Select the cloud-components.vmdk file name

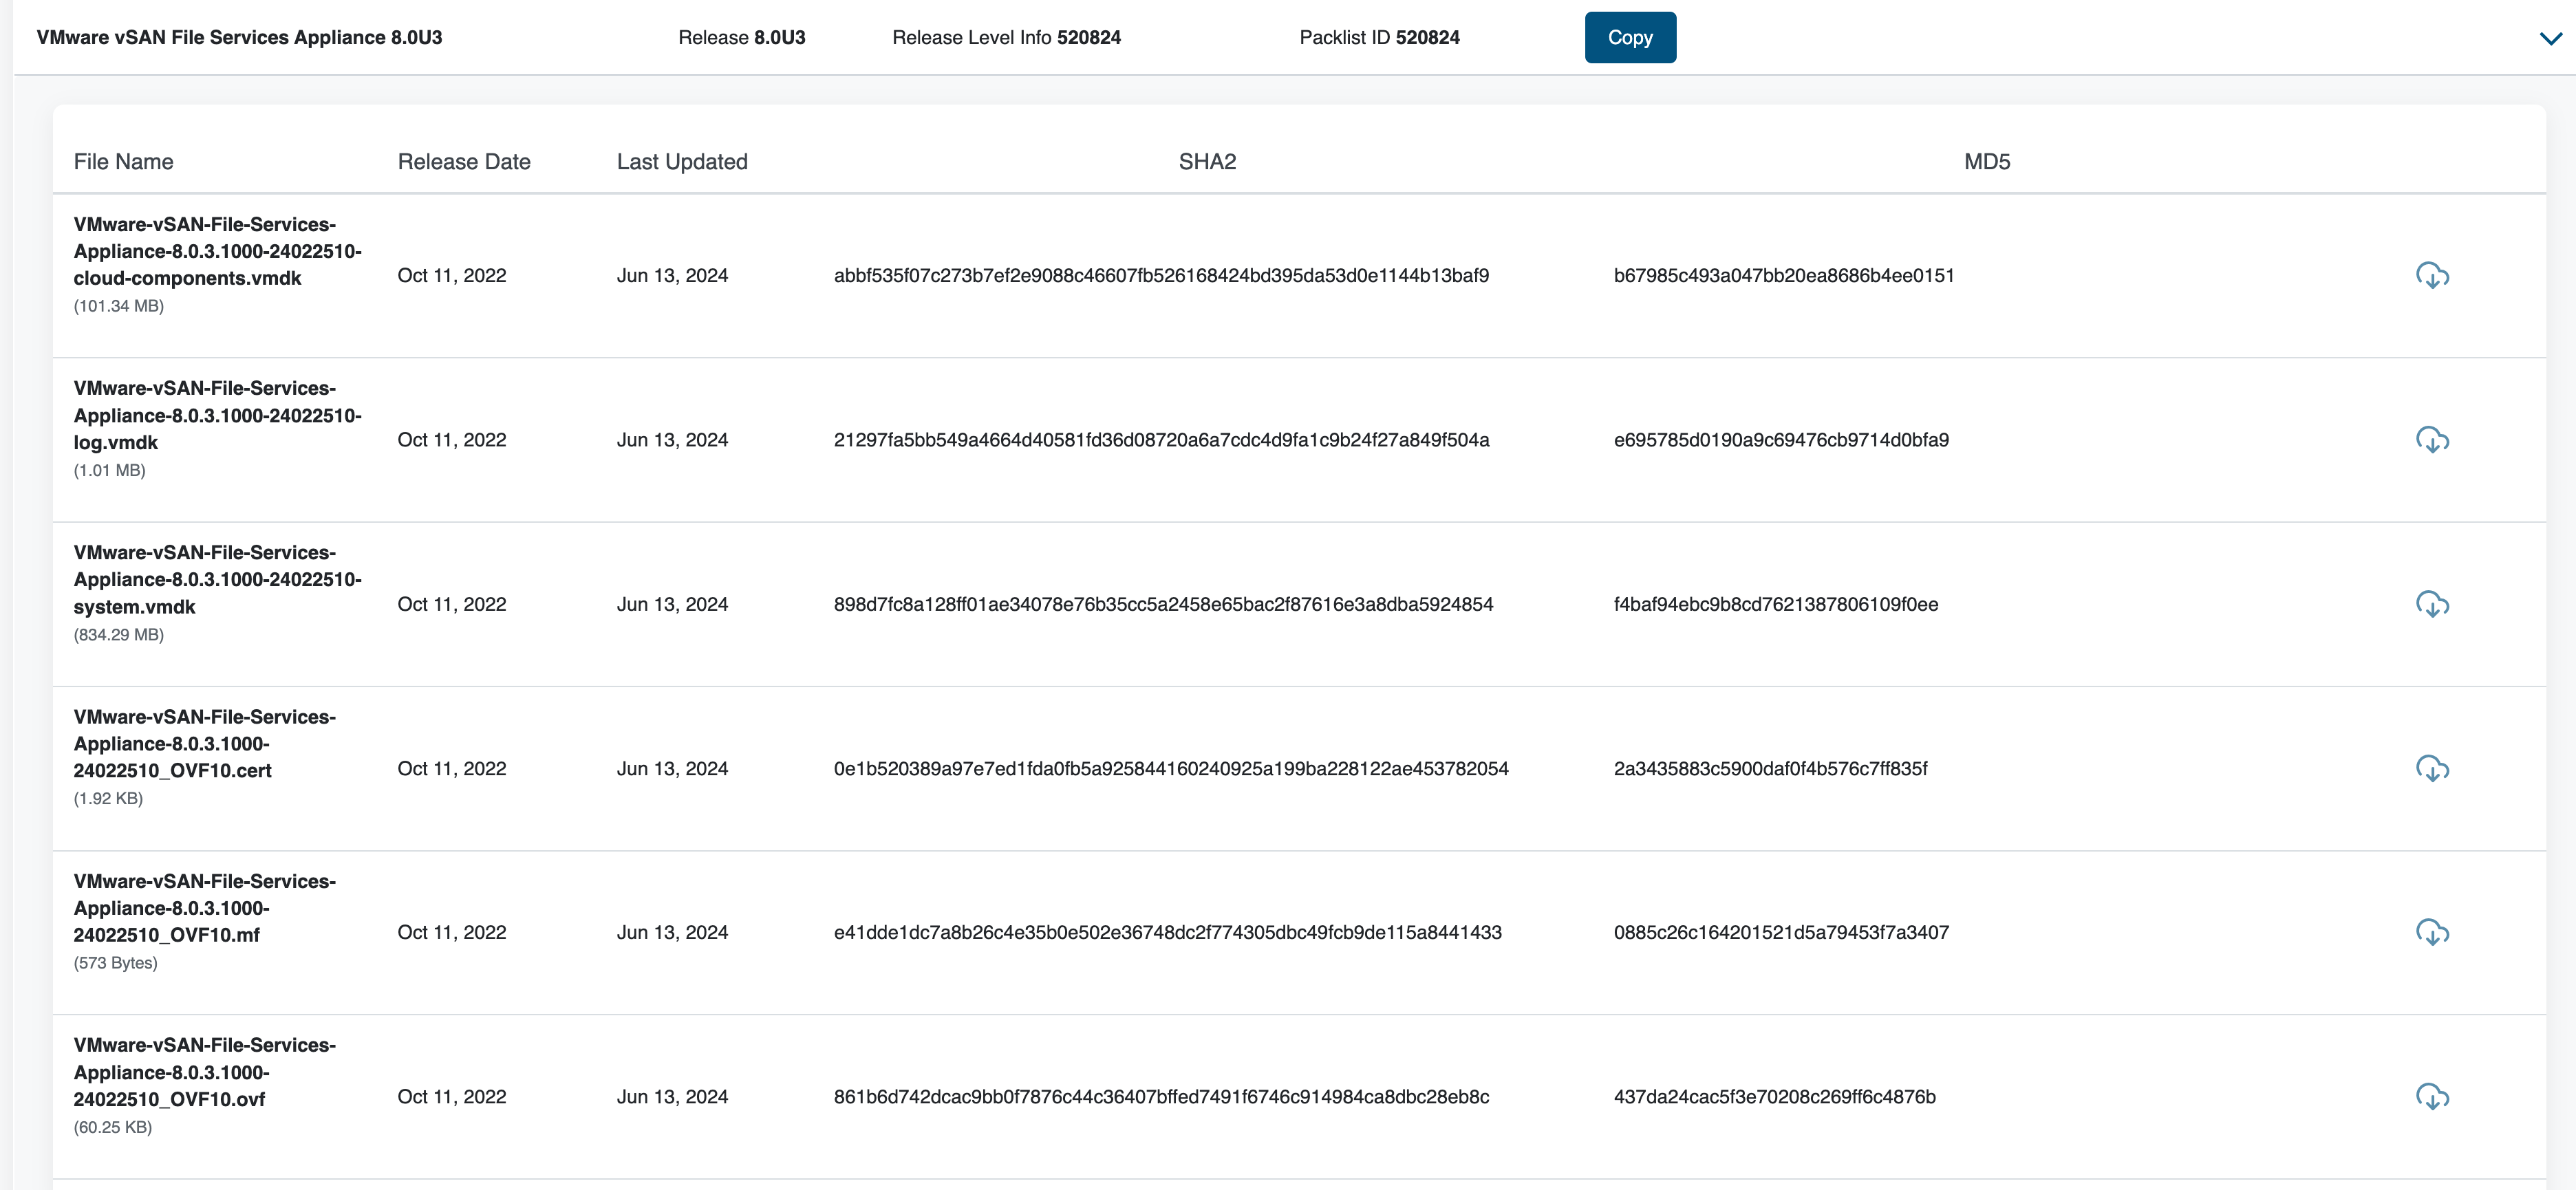(217, 251)
